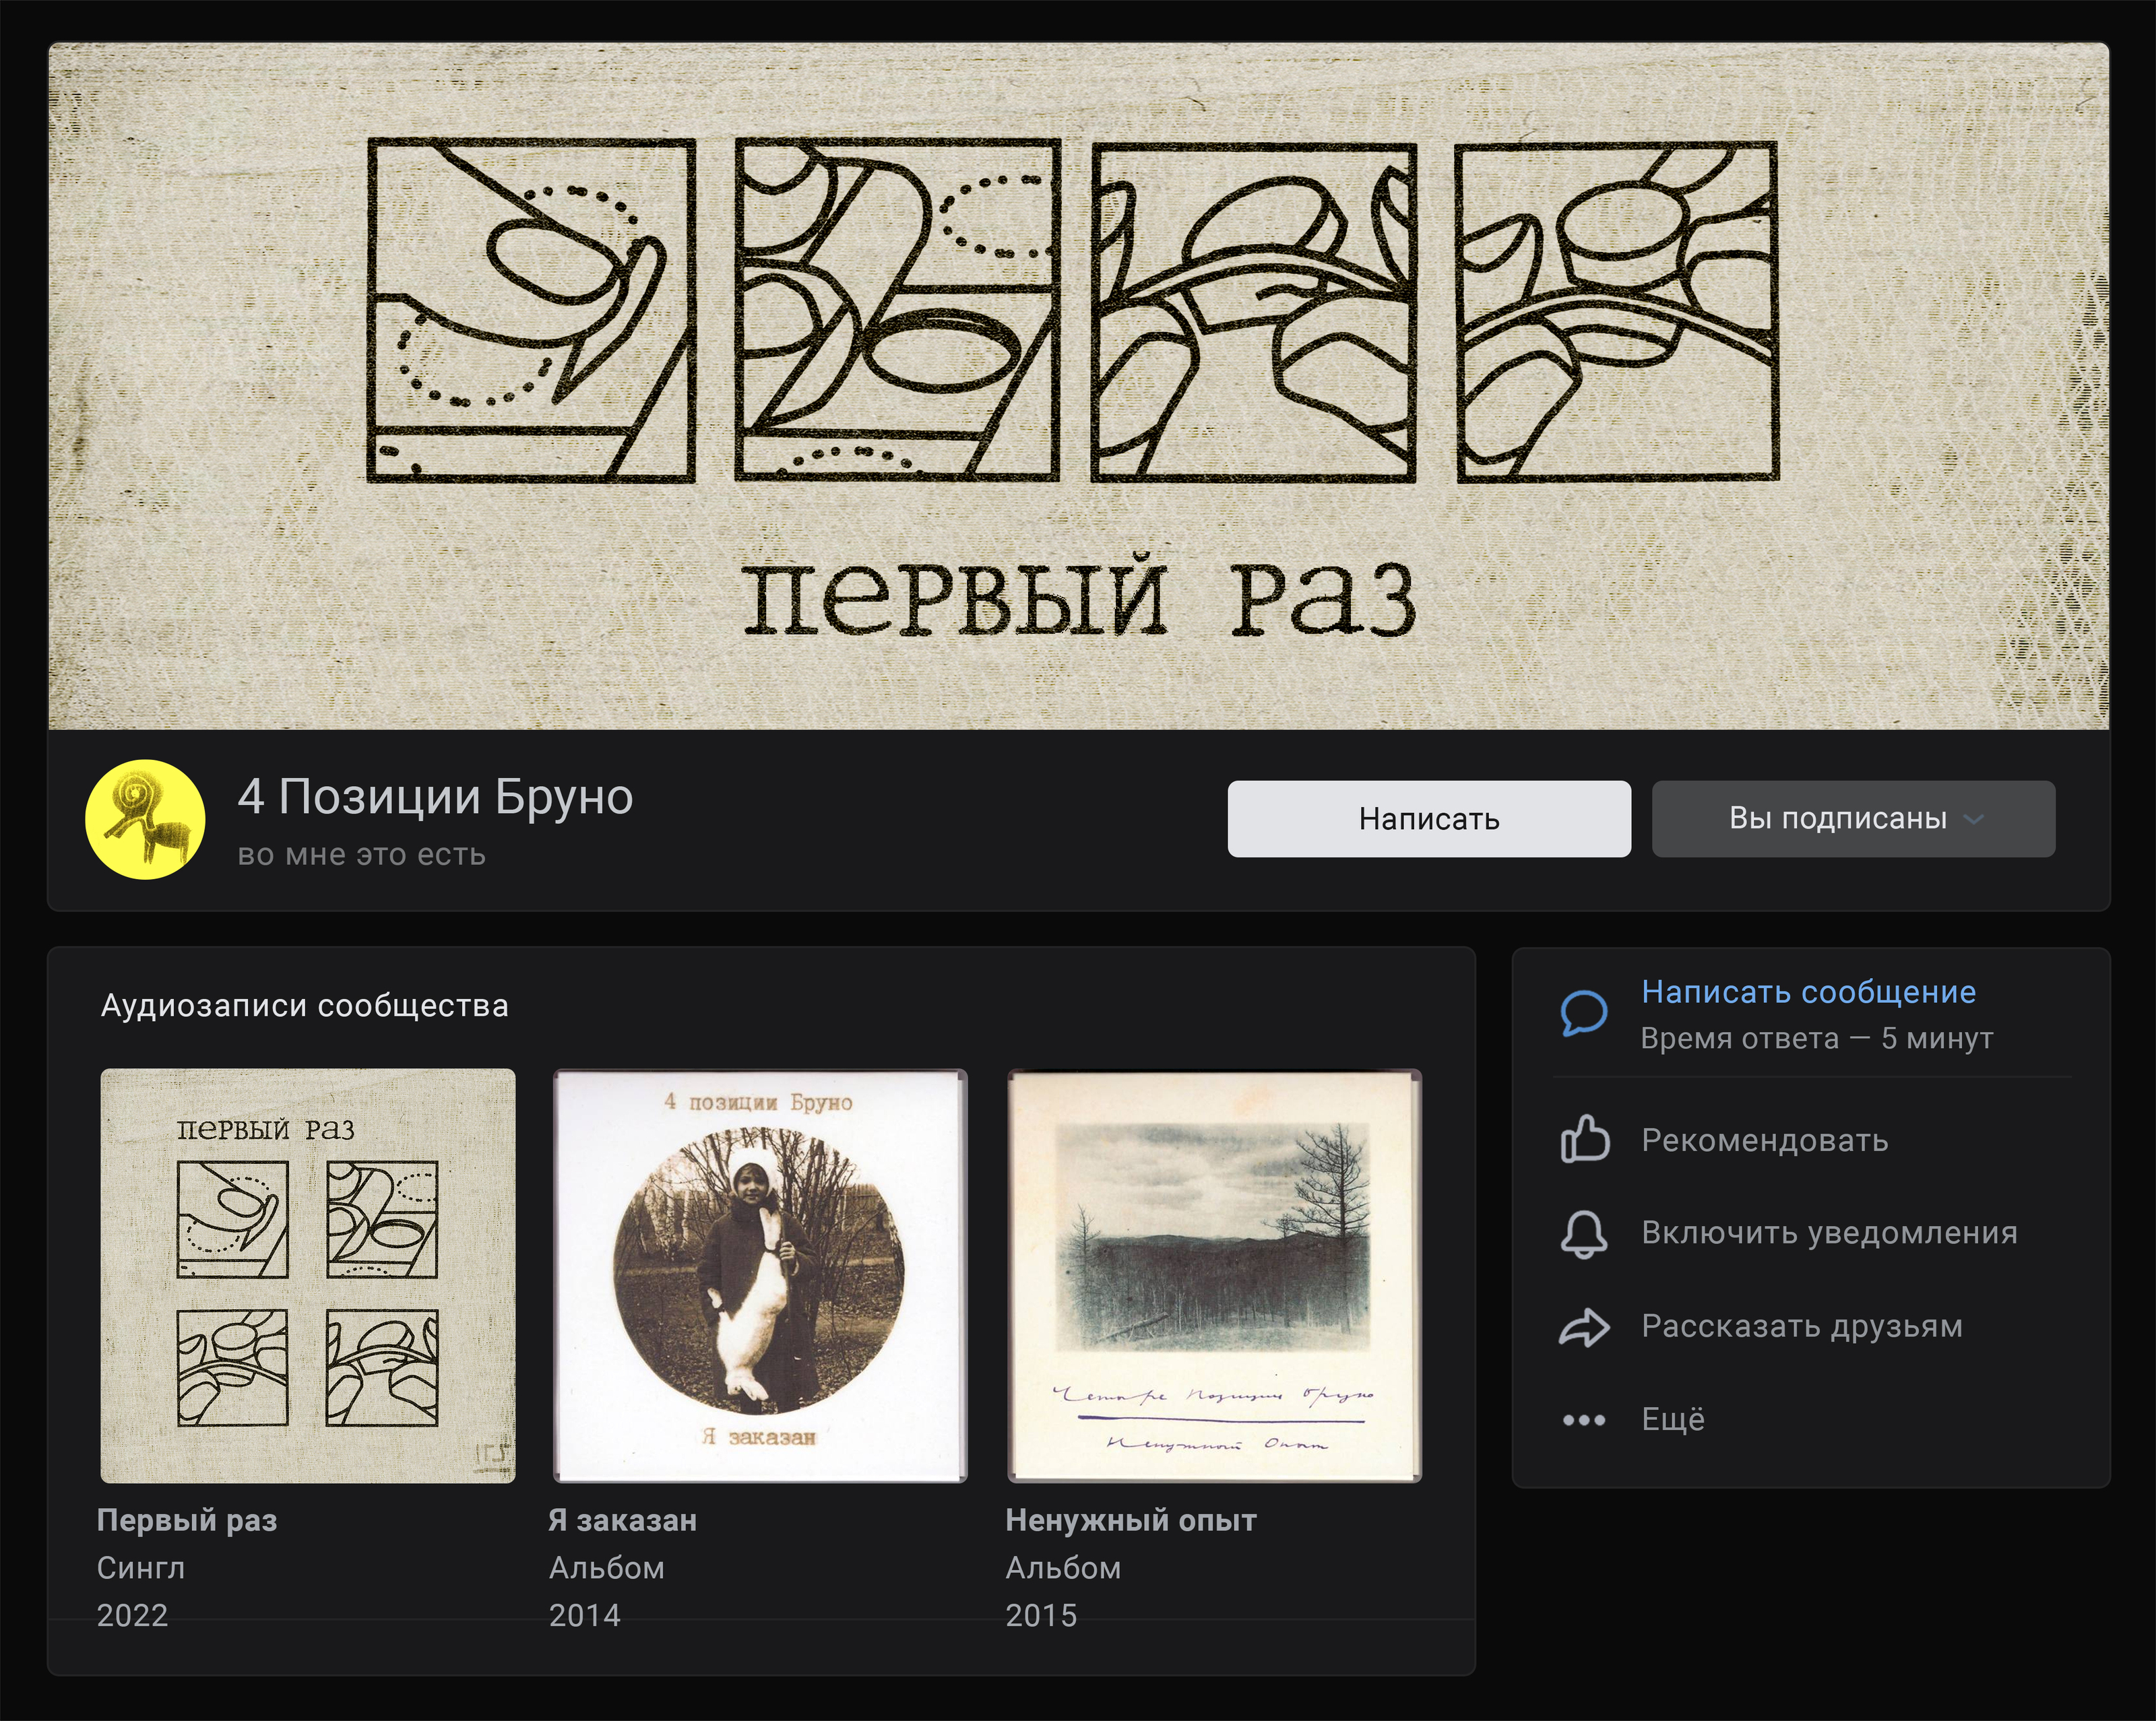This screenshot has height=1721, width=2156.
Task: Select Рекомендовать menu entry
Action: (1764, 1140)
